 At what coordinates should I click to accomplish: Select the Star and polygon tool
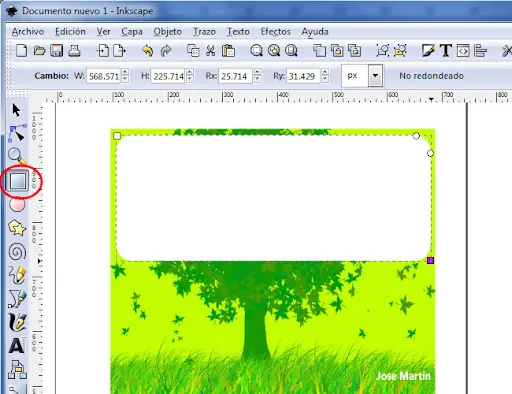tap(17, 228)
